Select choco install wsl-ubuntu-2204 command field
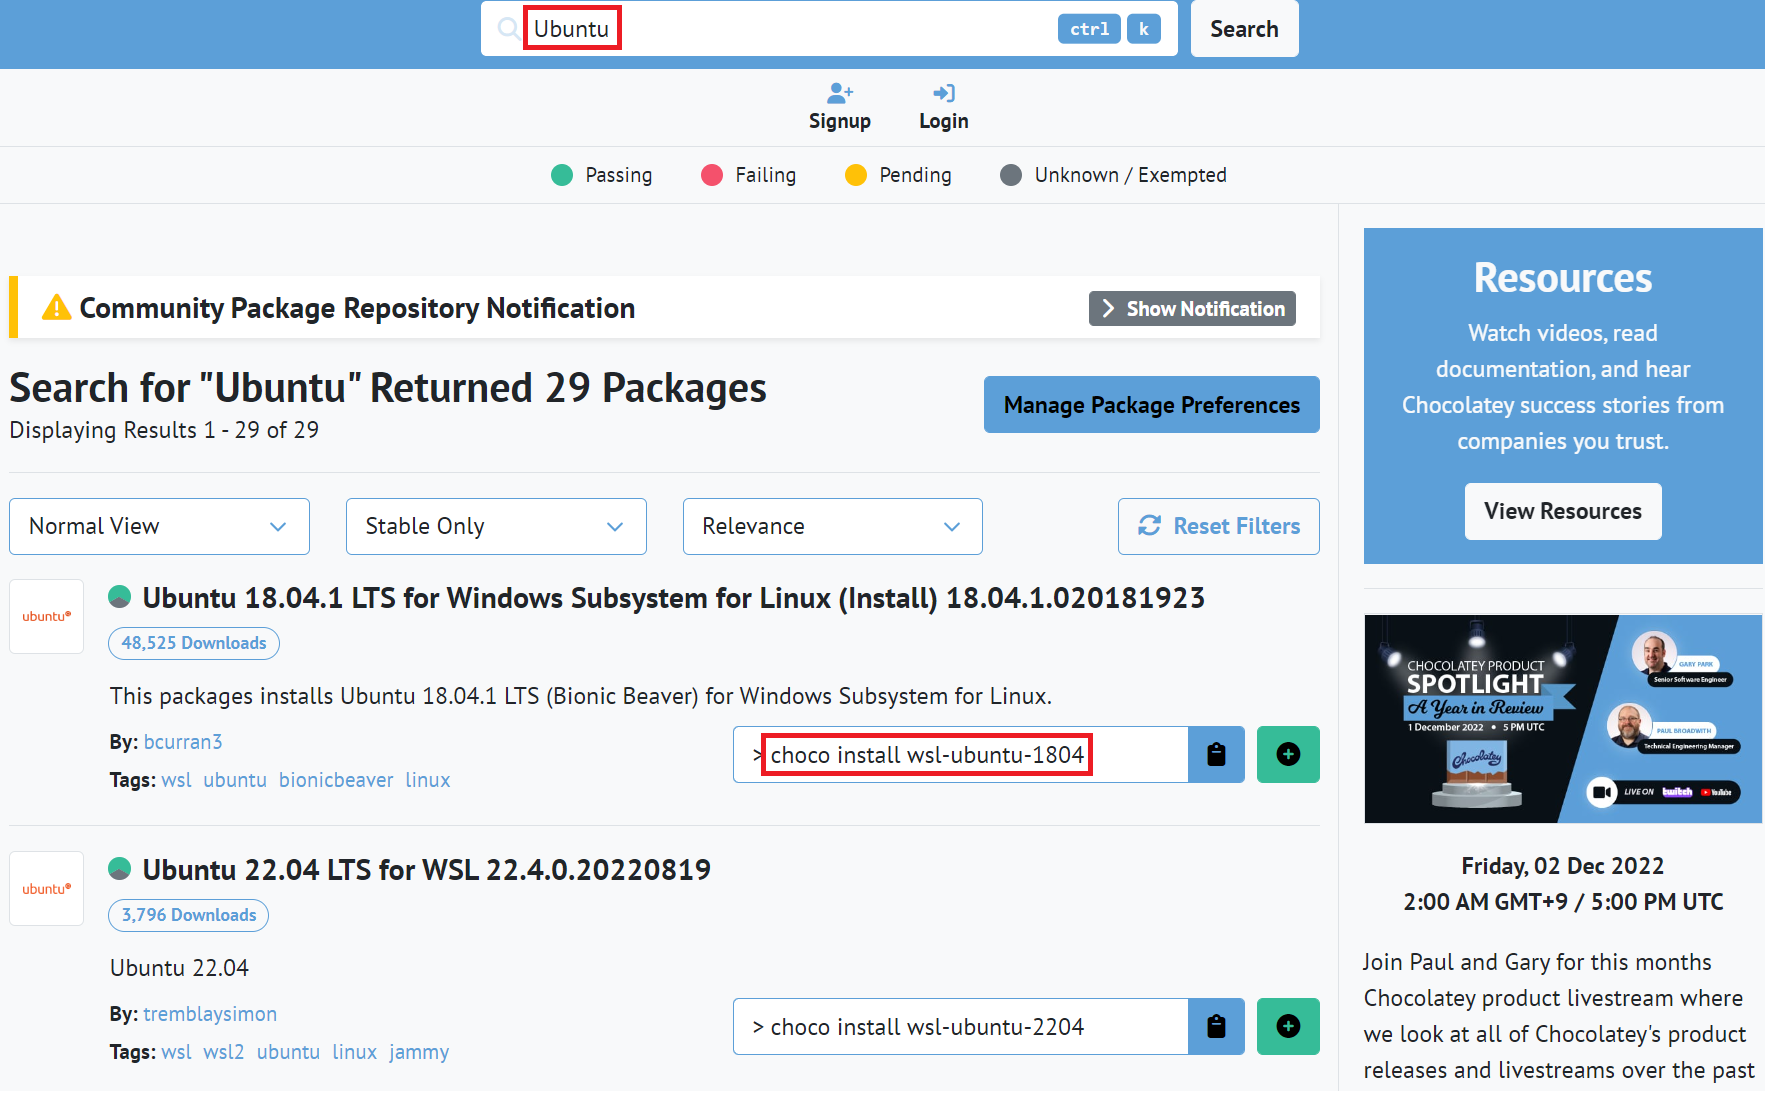This screenshot has height=1095, width=1765. pyautogui.click(x=961, y=1026)
